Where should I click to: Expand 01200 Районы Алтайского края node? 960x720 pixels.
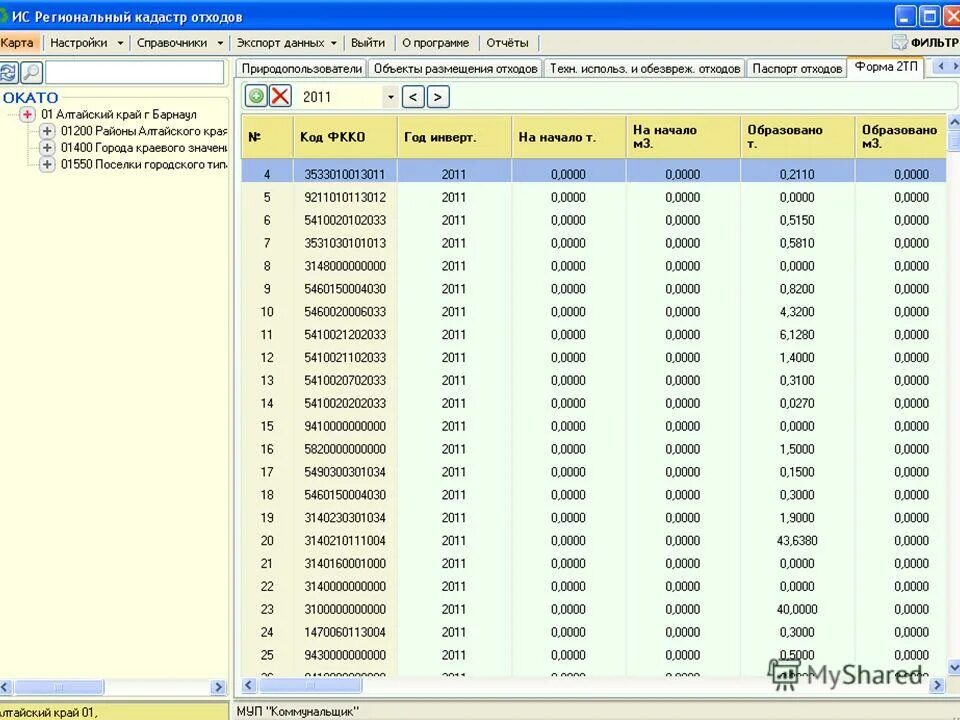(x=47, y=131)
